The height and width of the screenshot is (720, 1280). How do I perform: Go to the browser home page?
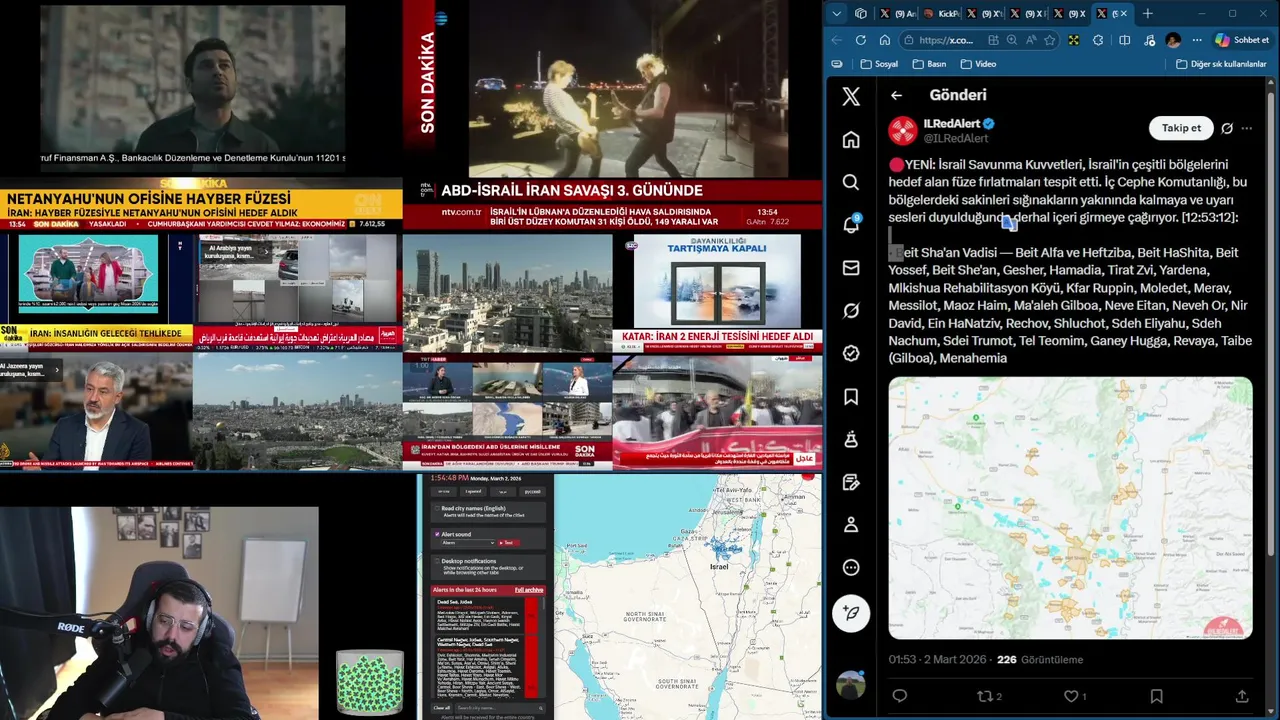(885, 40)
